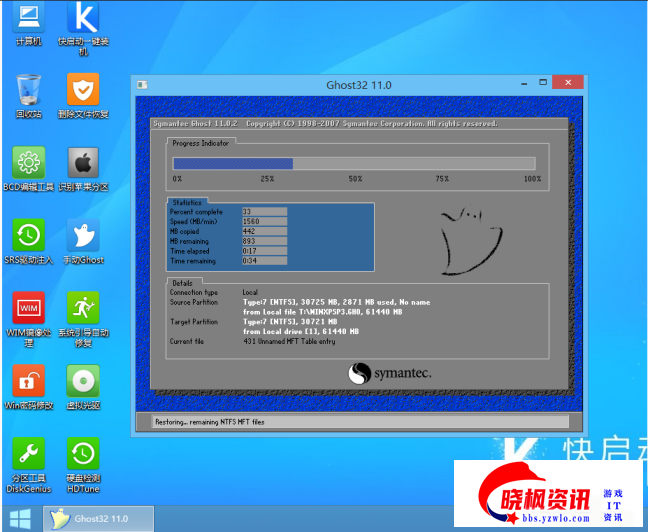Launch 硬盘检测 HDTune shortcut

pyautogui.click(x=83, y=454)
